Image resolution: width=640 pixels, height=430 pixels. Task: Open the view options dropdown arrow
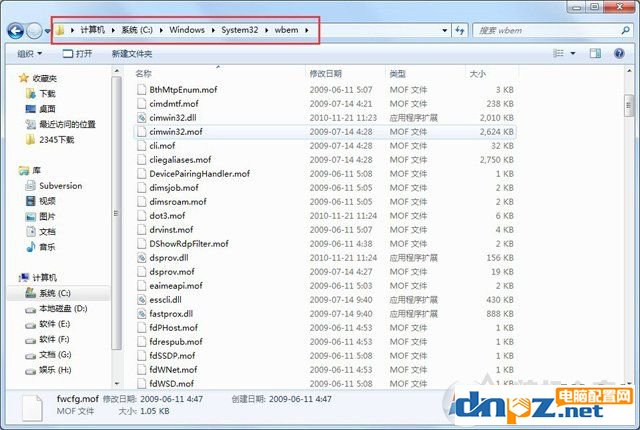pyautogui.click(x=573, y=53)
